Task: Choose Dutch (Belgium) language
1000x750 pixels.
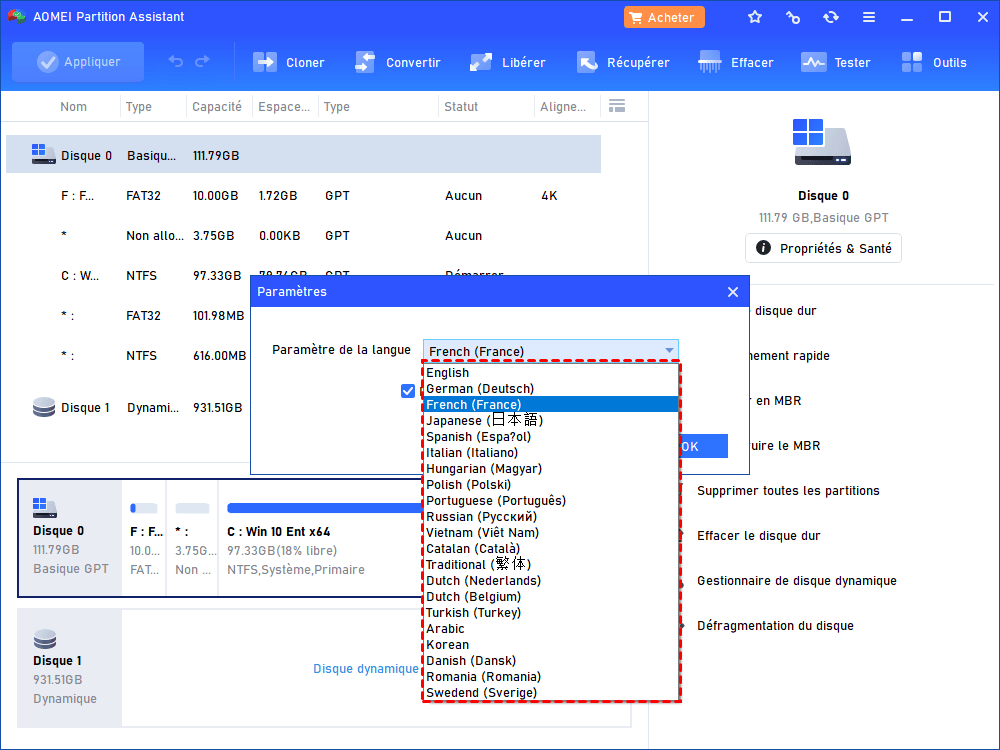Action: click(550, 596)
